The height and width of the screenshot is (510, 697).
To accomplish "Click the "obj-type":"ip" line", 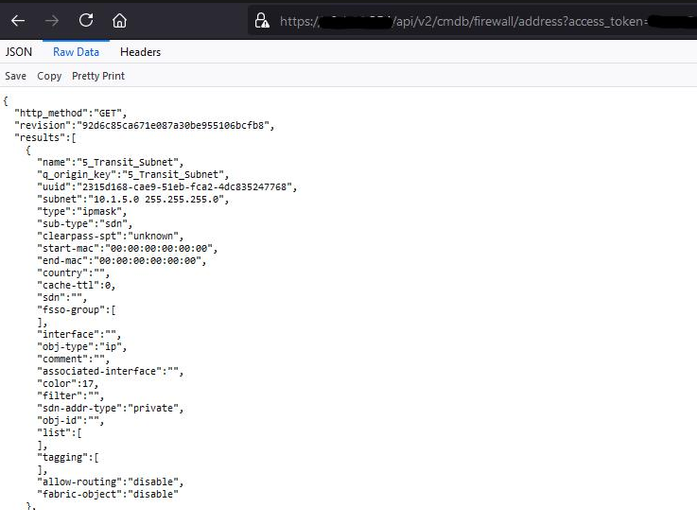I will coord(82,347).
